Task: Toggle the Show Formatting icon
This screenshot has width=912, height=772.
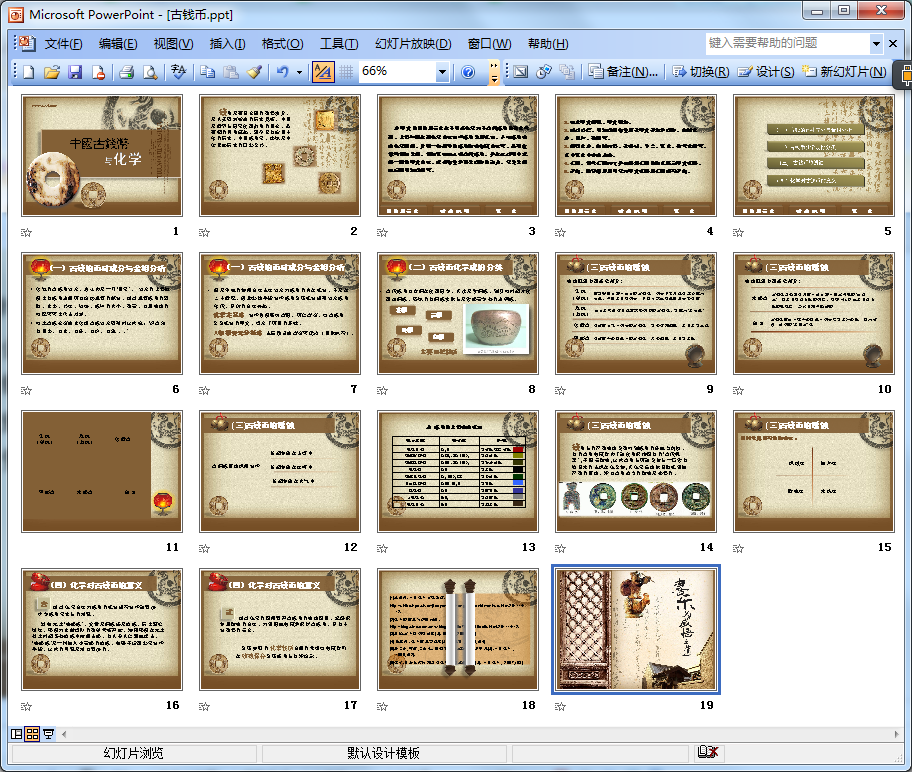Action: coord(323,72)
